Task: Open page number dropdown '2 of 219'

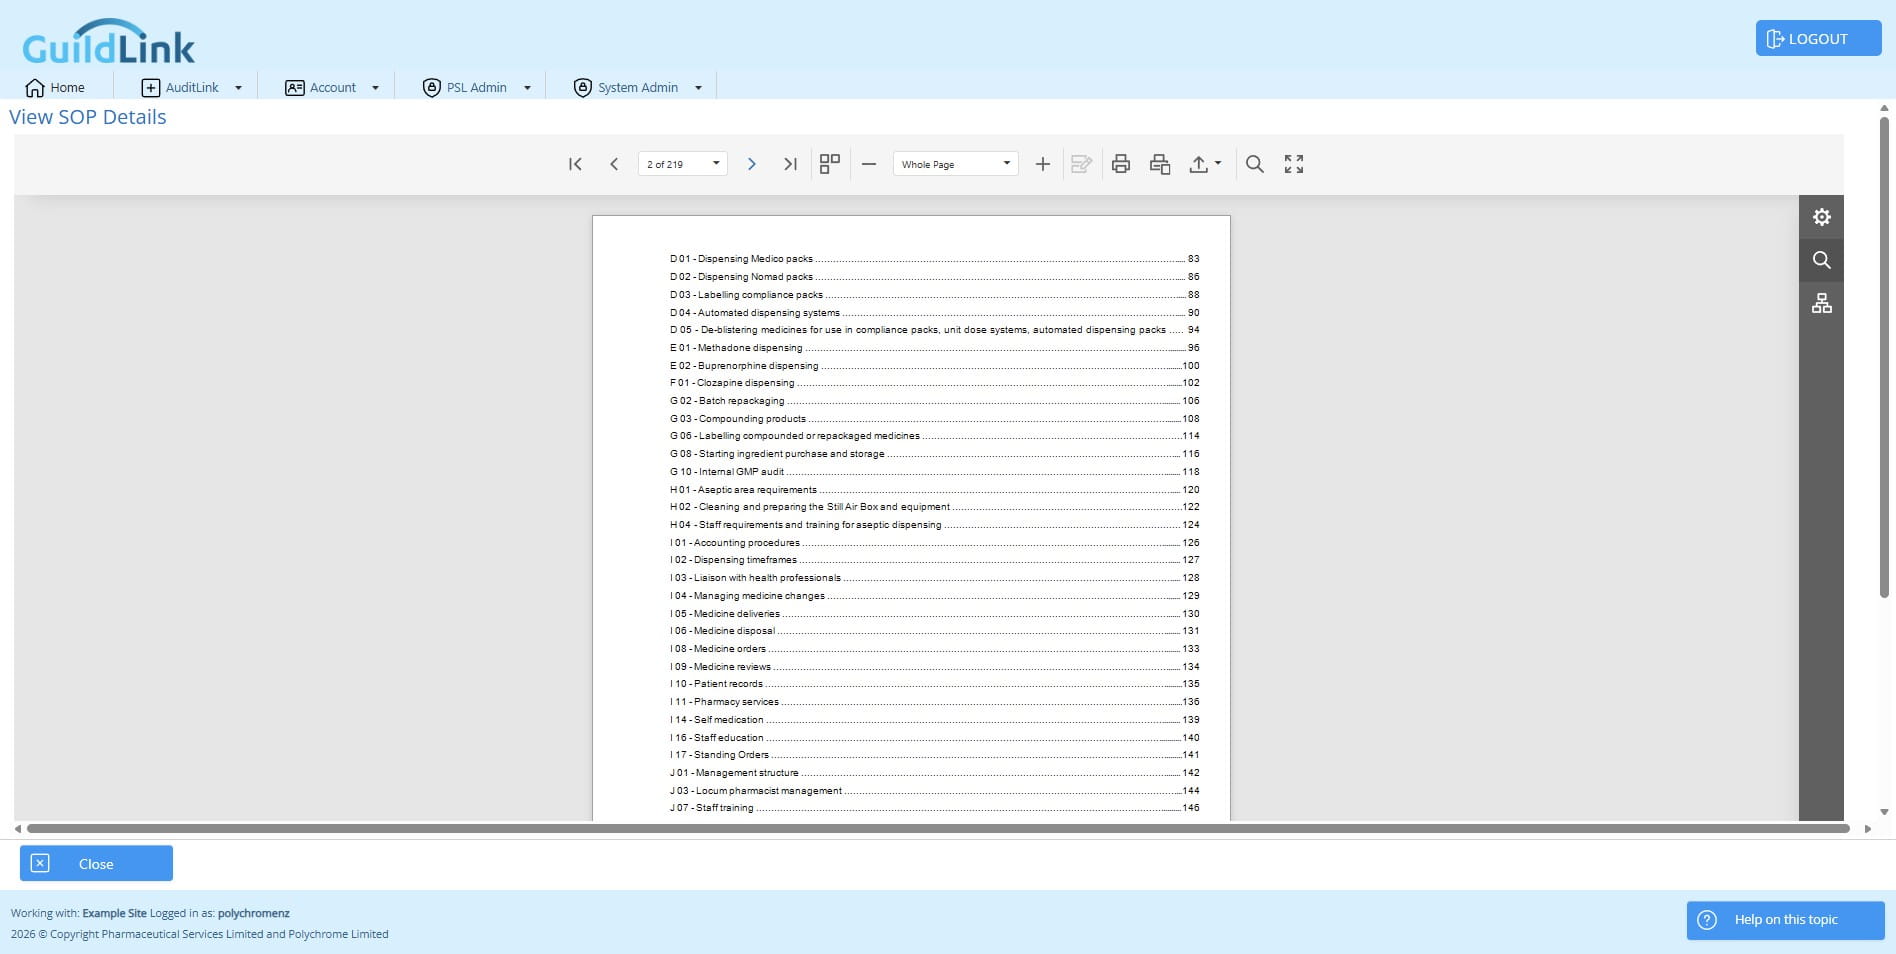Action: pyautogui.click(x=683, y=164)
